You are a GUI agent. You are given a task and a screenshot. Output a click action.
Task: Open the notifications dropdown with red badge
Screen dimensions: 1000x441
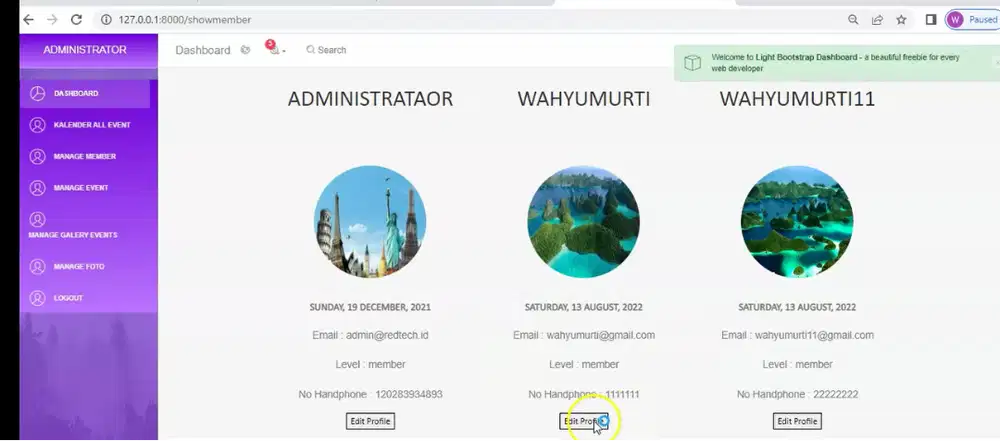[x=274, y=49]
